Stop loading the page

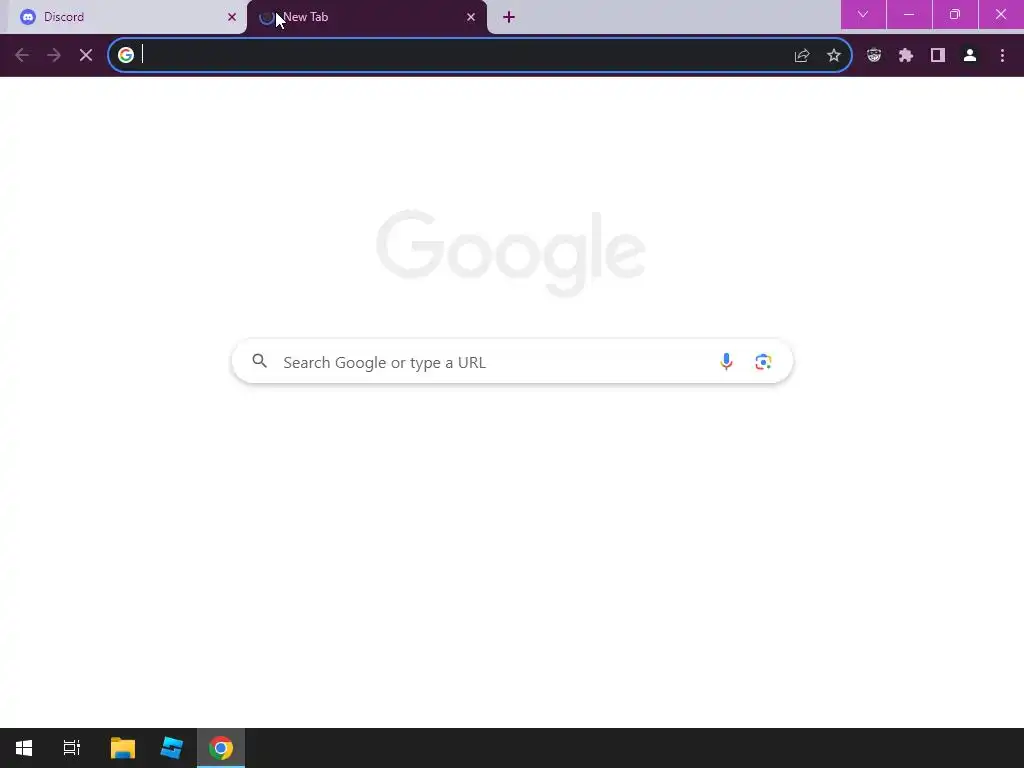[86, 56]
